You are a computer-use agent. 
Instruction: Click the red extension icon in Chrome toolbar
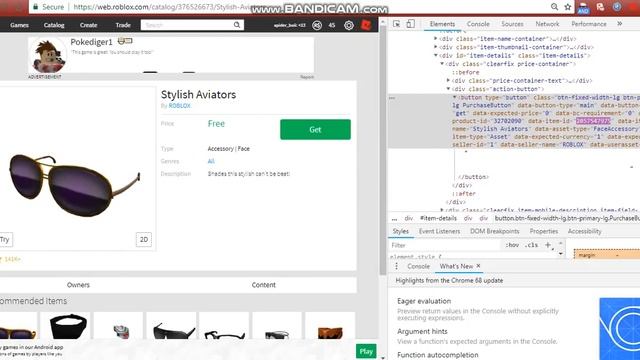(600, 7)
